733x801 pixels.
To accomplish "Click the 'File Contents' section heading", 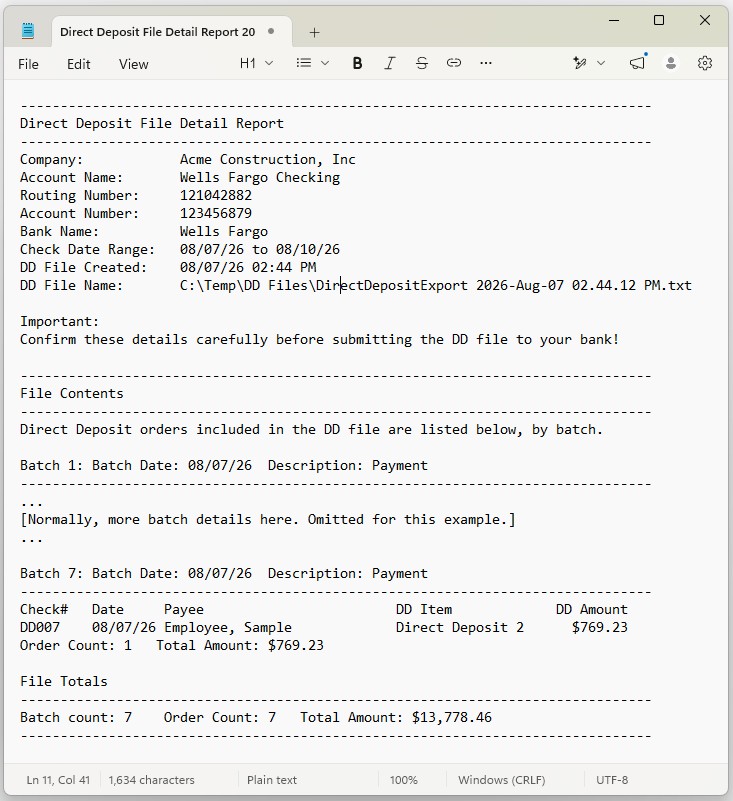I will tap(72, 393).
